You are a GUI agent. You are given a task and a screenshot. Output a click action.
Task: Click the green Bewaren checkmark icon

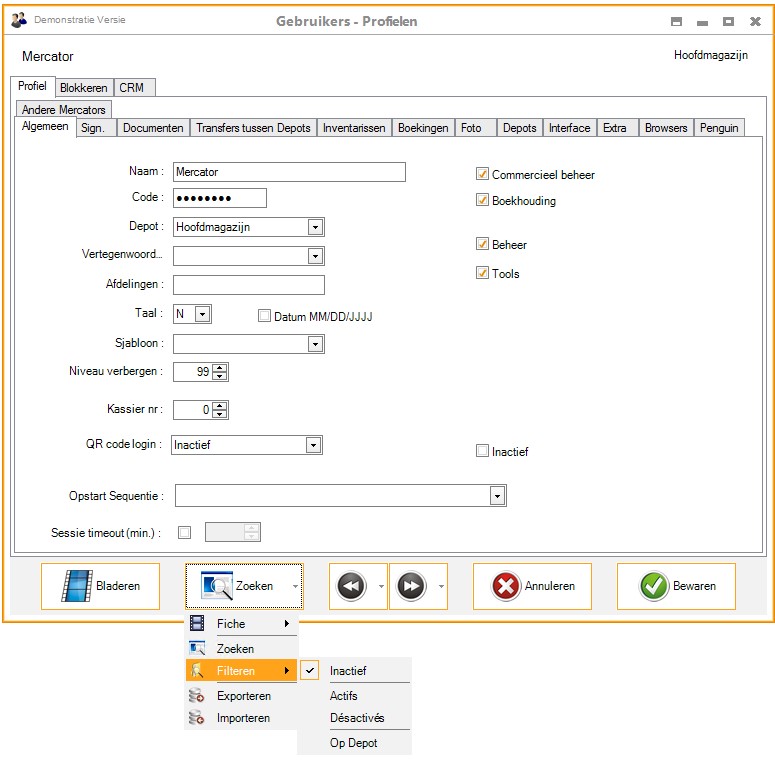tap(654, 586)
